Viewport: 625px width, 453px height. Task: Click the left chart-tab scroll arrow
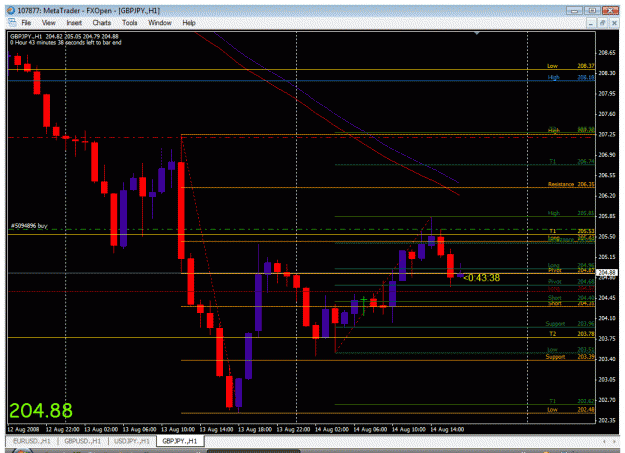604,441
